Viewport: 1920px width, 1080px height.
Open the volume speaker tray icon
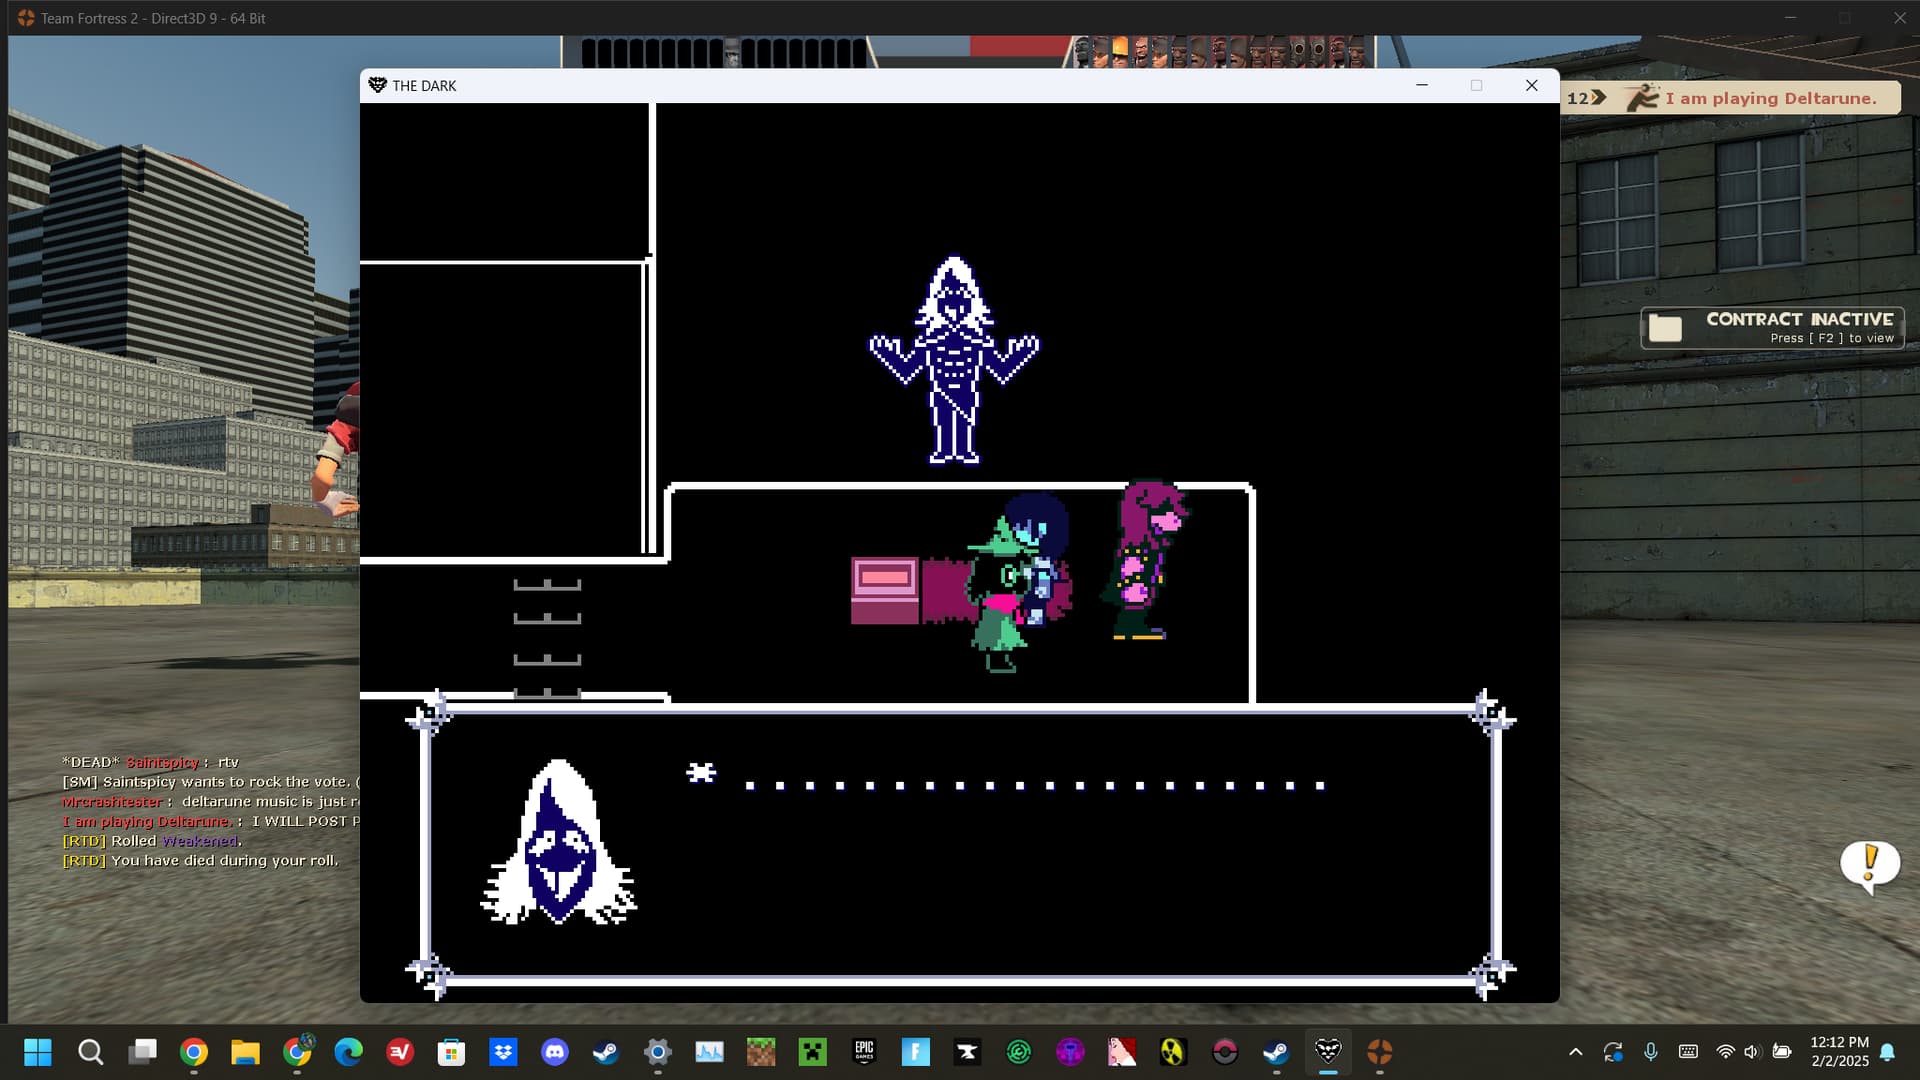(1751, 1052)
